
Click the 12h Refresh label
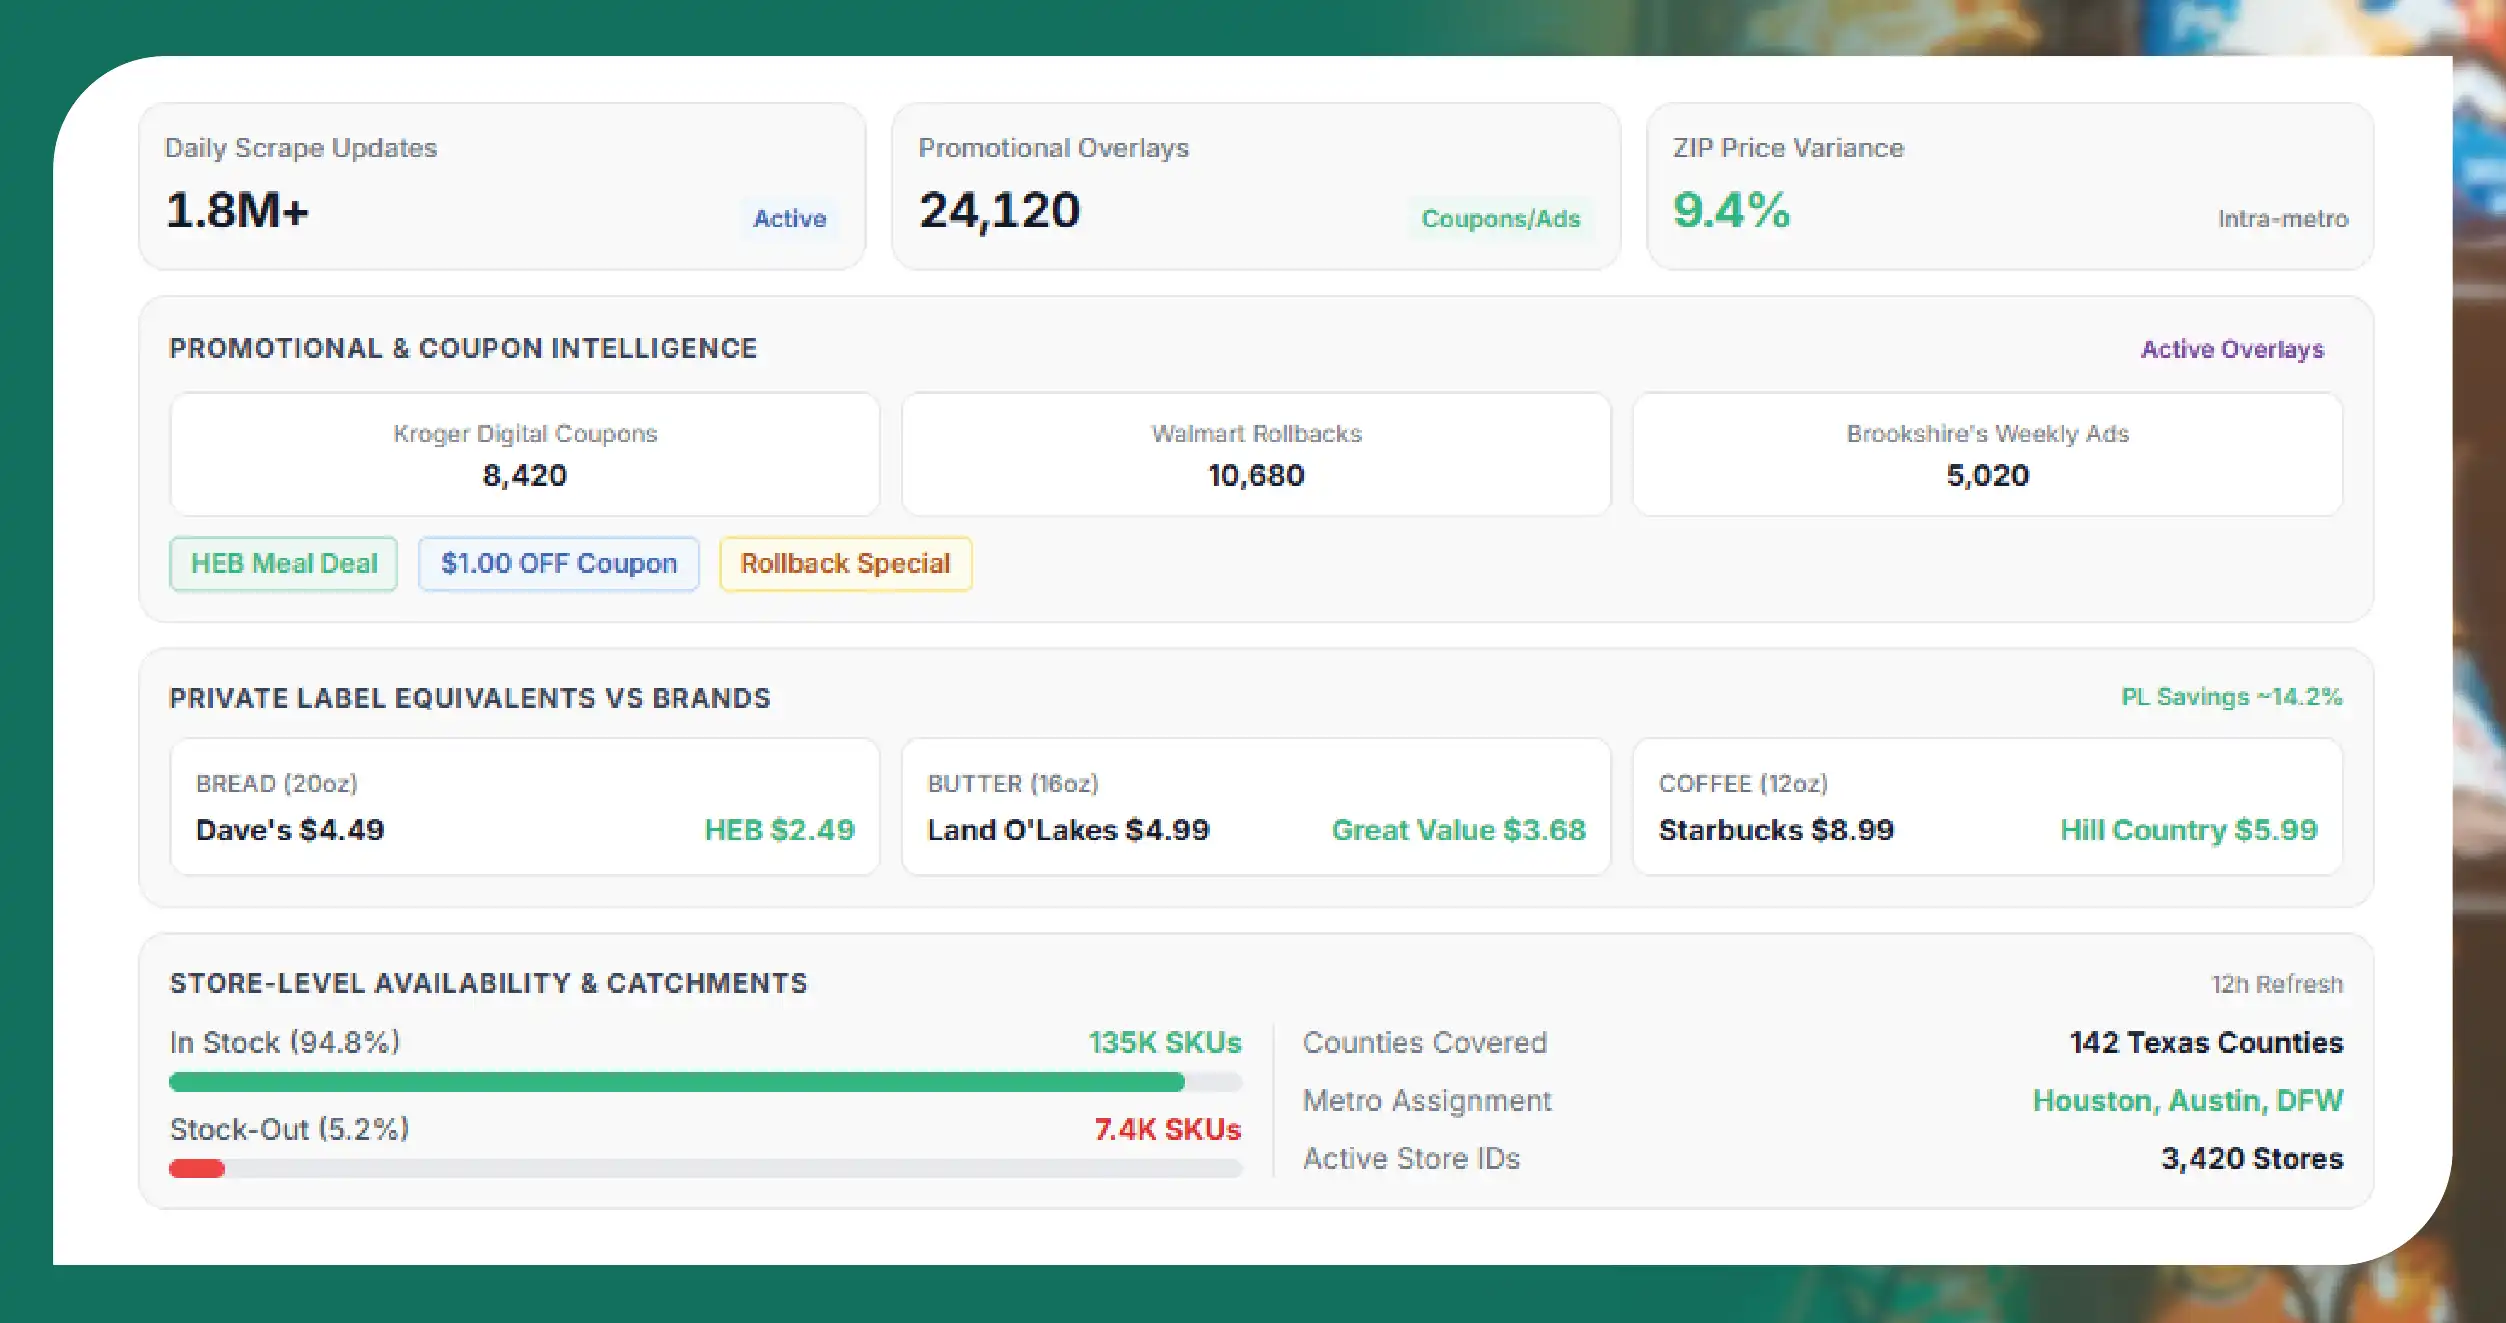tap(2277, 985)
